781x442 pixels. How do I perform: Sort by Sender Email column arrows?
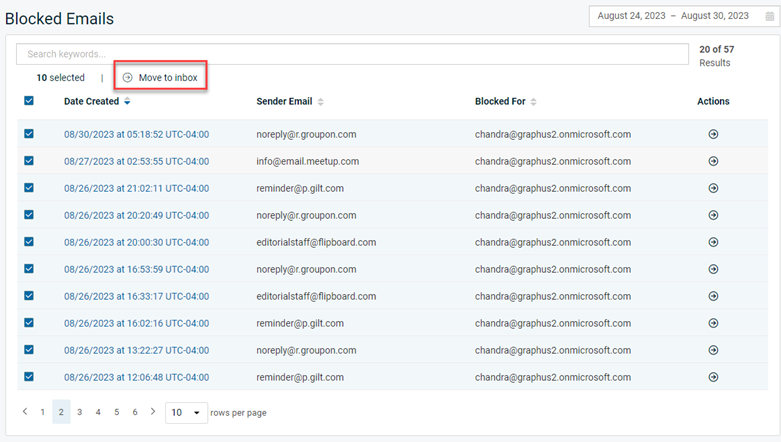tap(321, 102)
